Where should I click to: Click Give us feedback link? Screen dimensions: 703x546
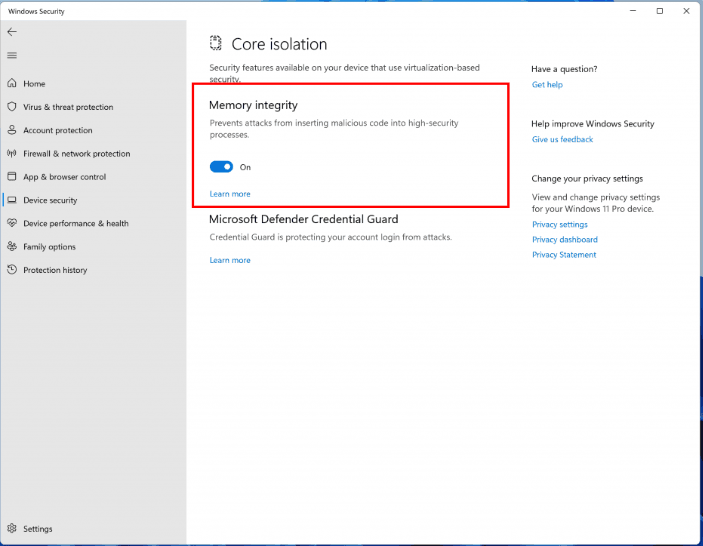pyautogui.click(x=562, y=139)
